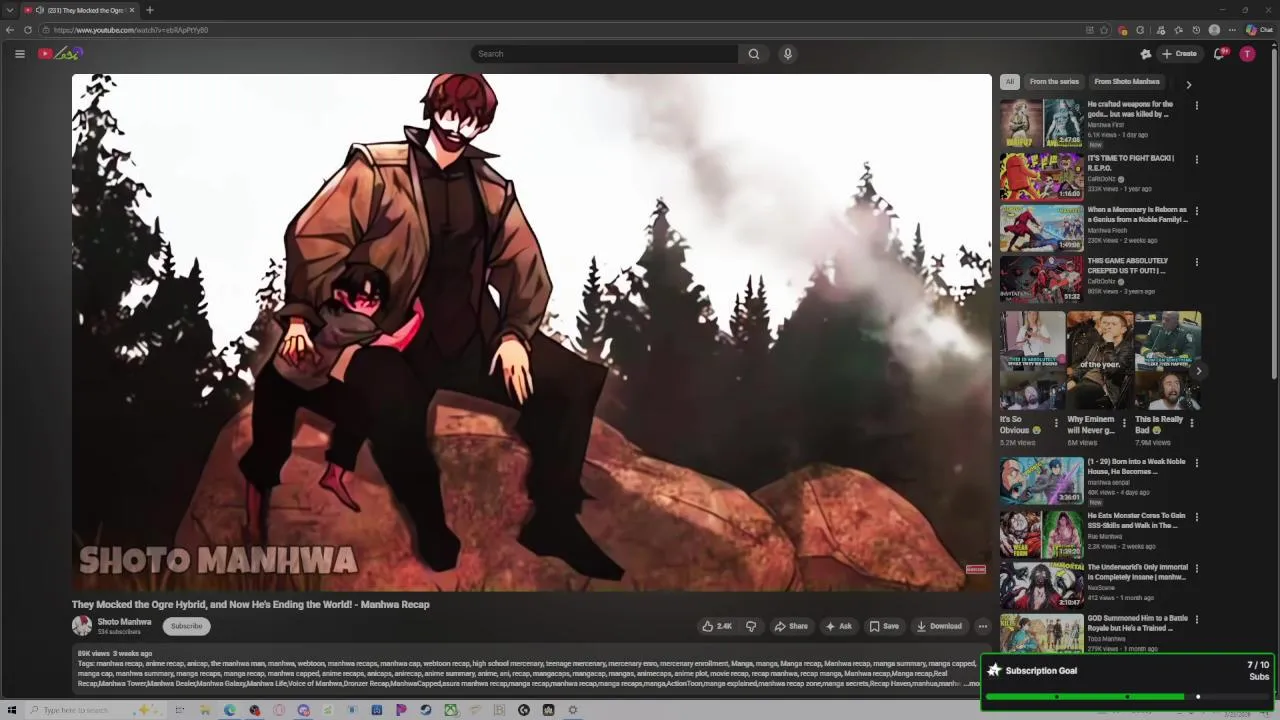
Task: Show next shorts with the arrow
Action: point(1198,371)
